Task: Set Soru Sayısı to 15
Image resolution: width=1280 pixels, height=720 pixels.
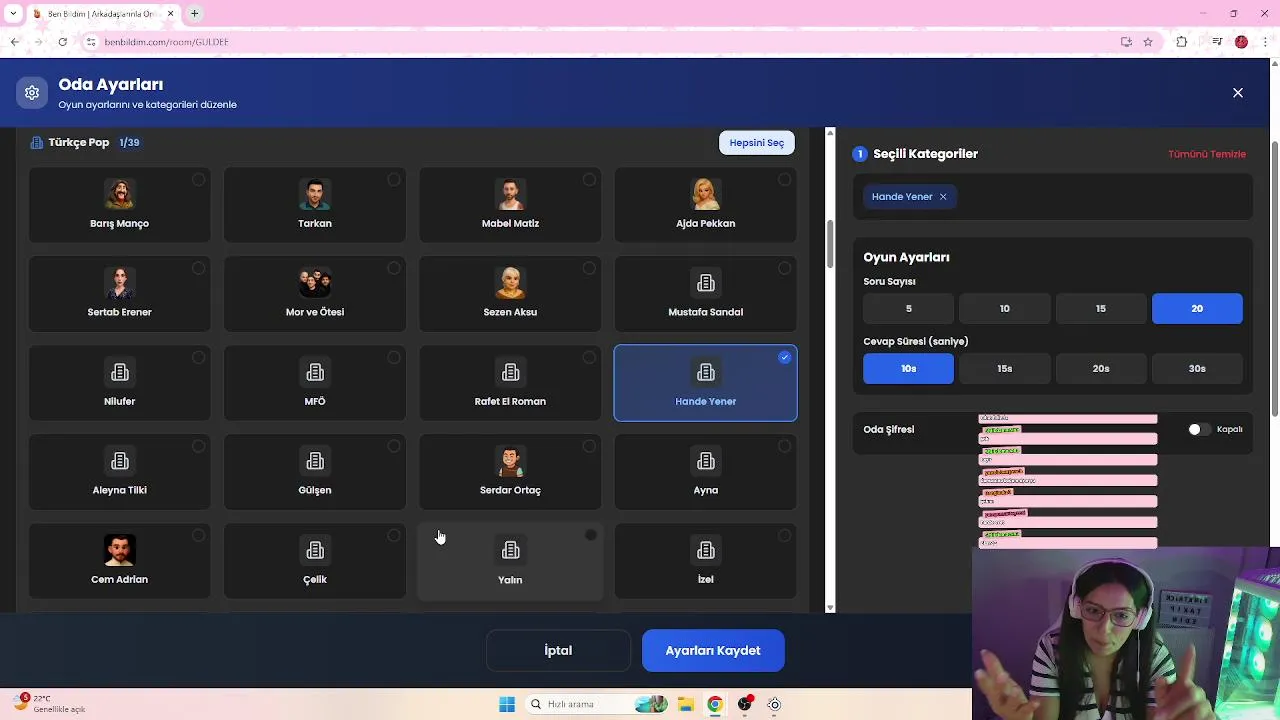Action: pos(1101,309)
